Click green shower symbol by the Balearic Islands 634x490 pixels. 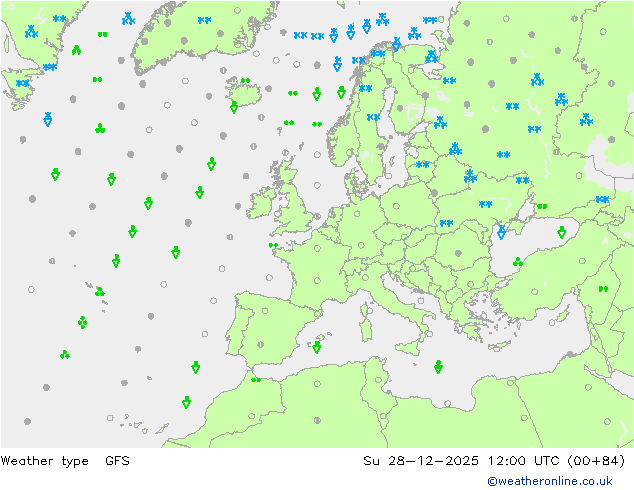317,347
